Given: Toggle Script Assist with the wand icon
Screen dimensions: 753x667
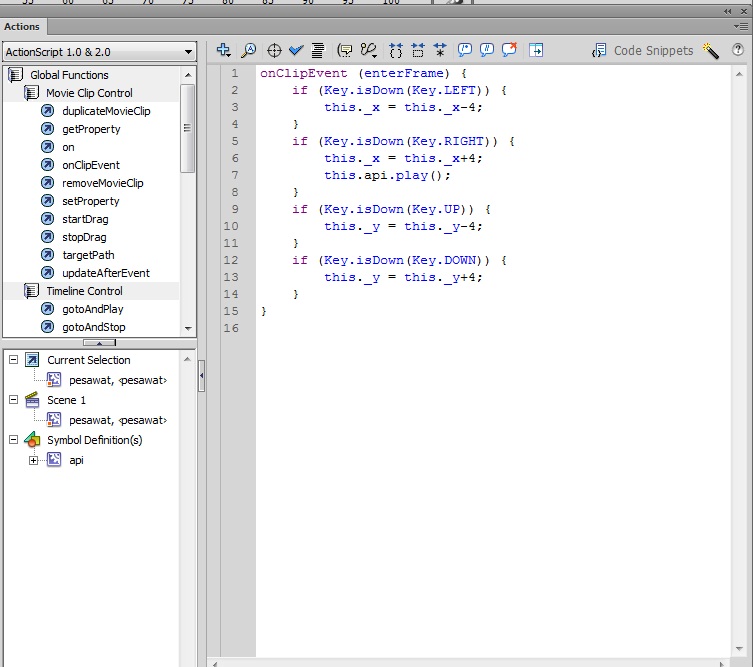Looking at the screenshot, I should click(710, 50).
